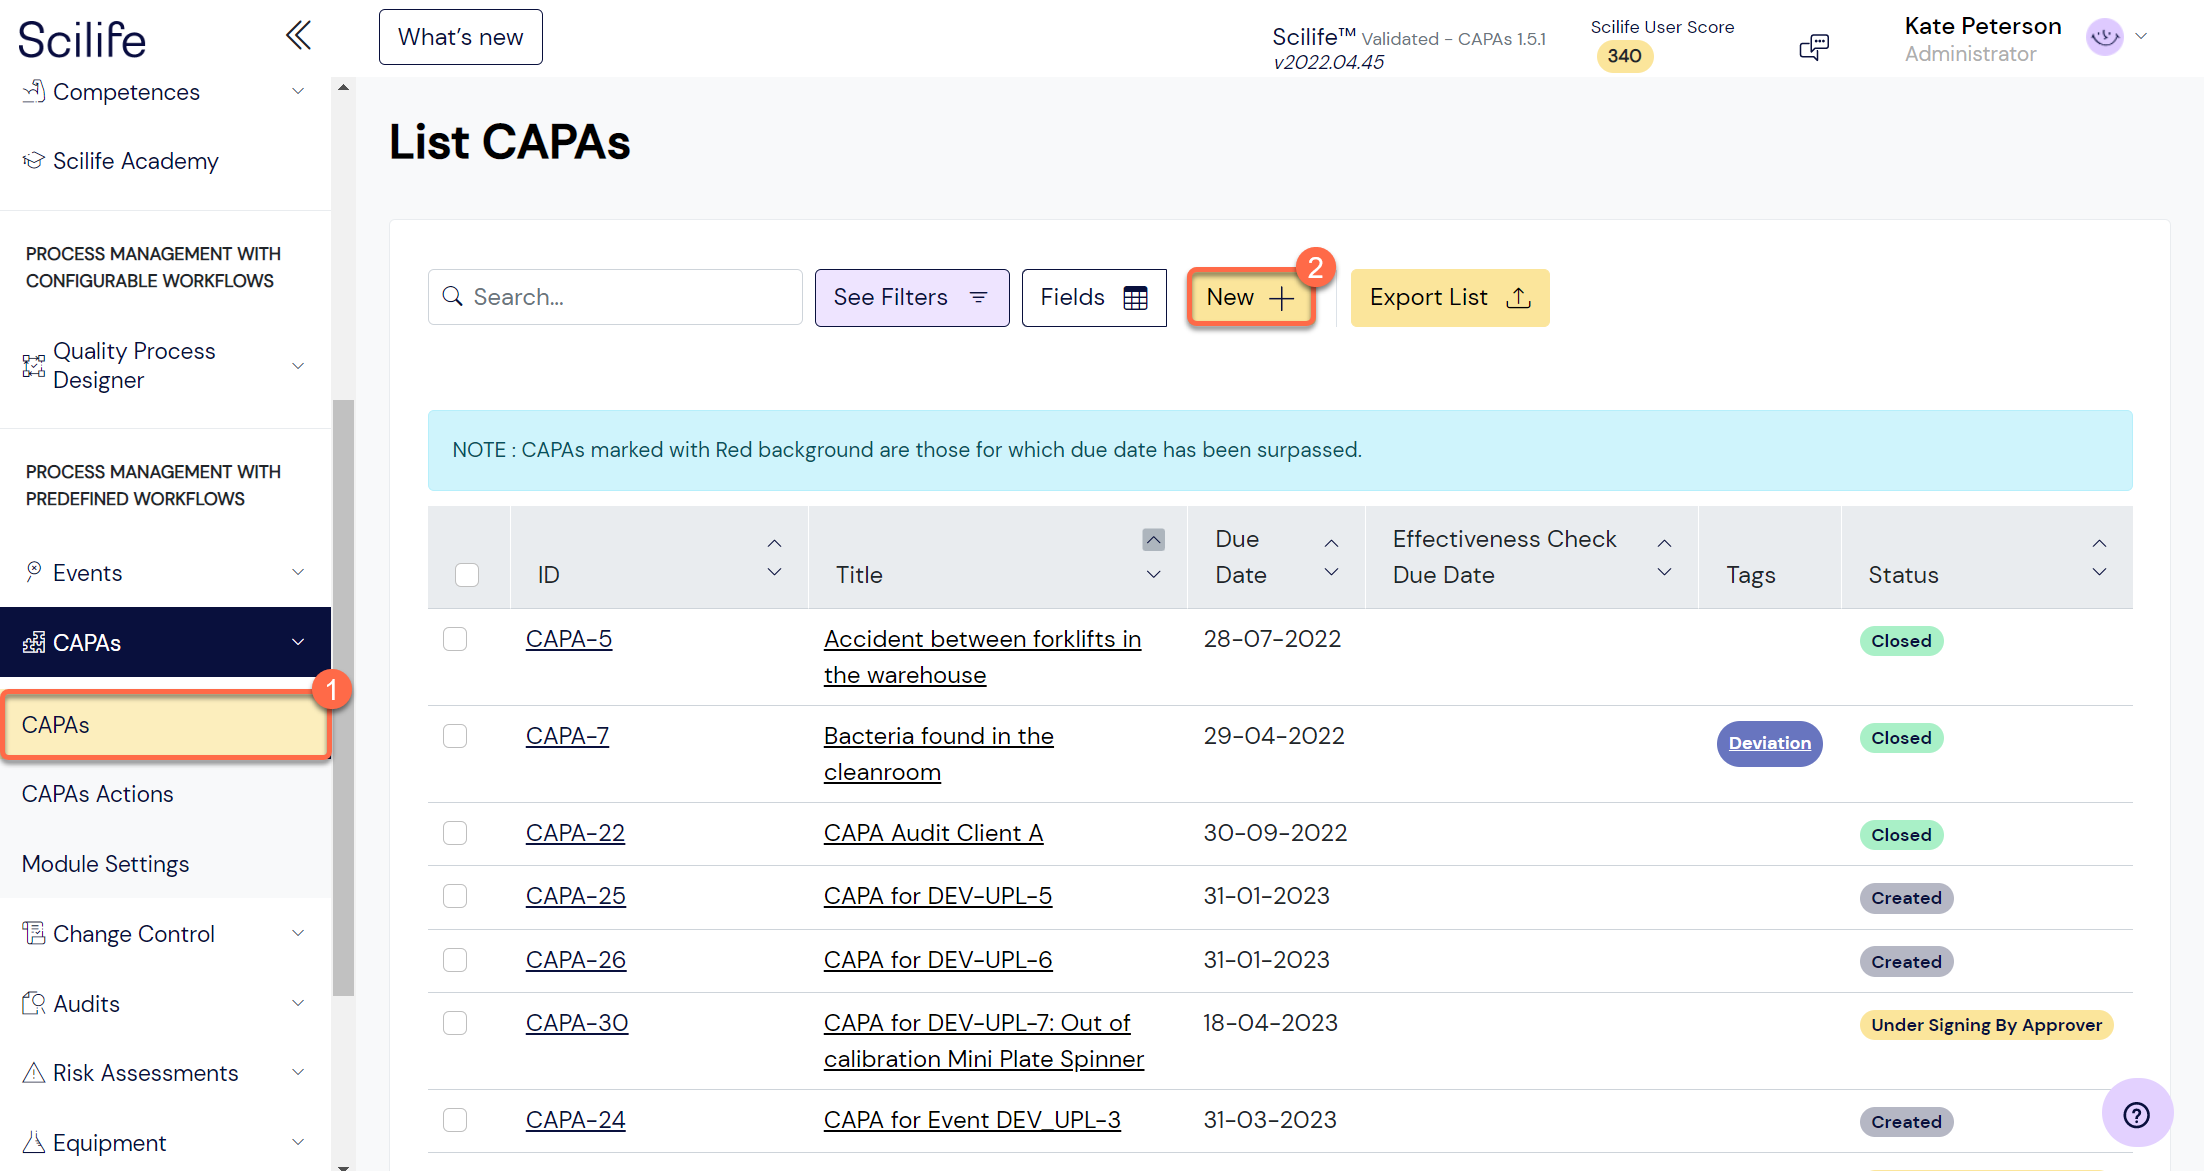Click the Audits icon in the sidebar
The height and width of the screenshot is (1171, 2204).
pyautogui.click(x=33, y=1003)
